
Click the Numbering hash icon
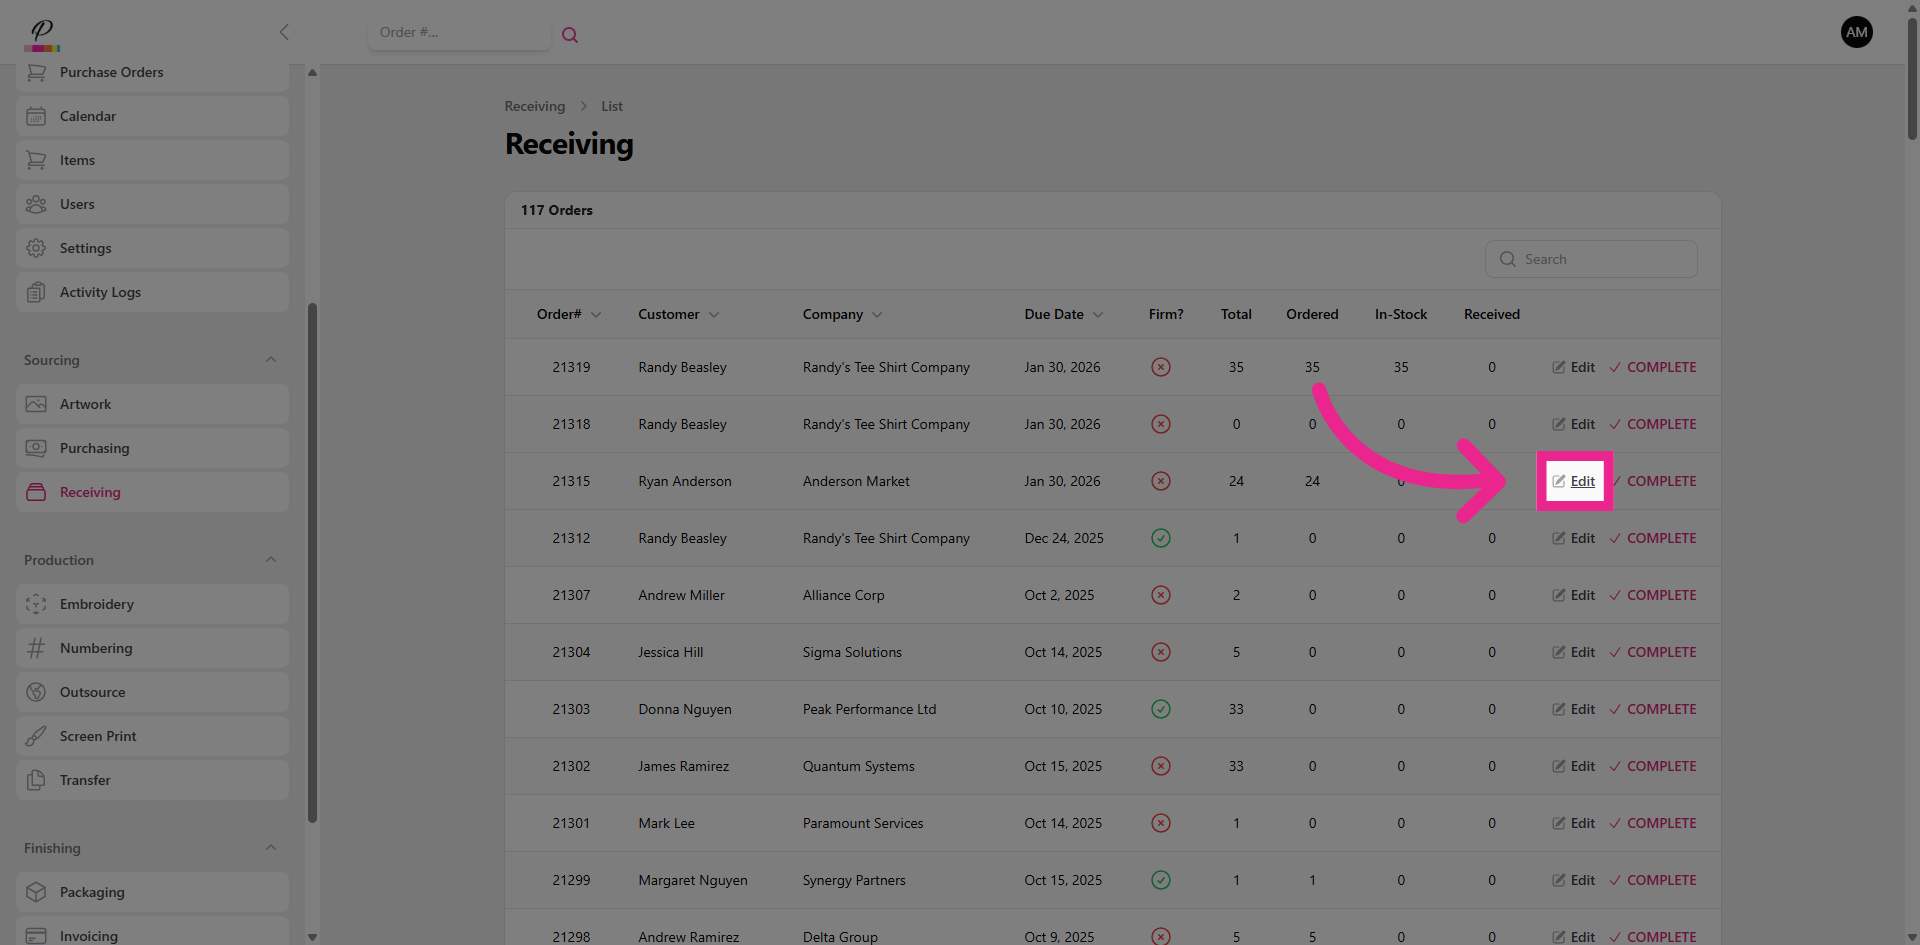[36, 648]
